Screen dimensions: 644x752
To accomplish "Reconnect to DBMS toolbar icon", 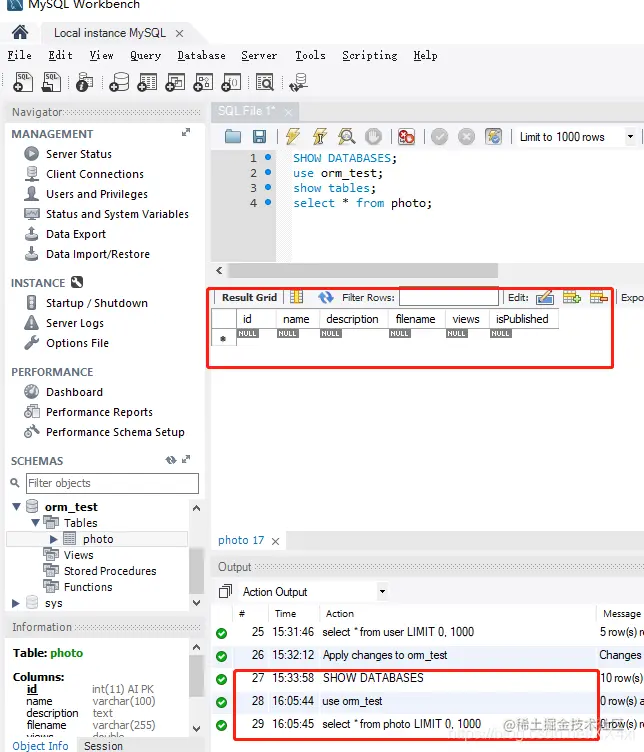I will [298, 82].
